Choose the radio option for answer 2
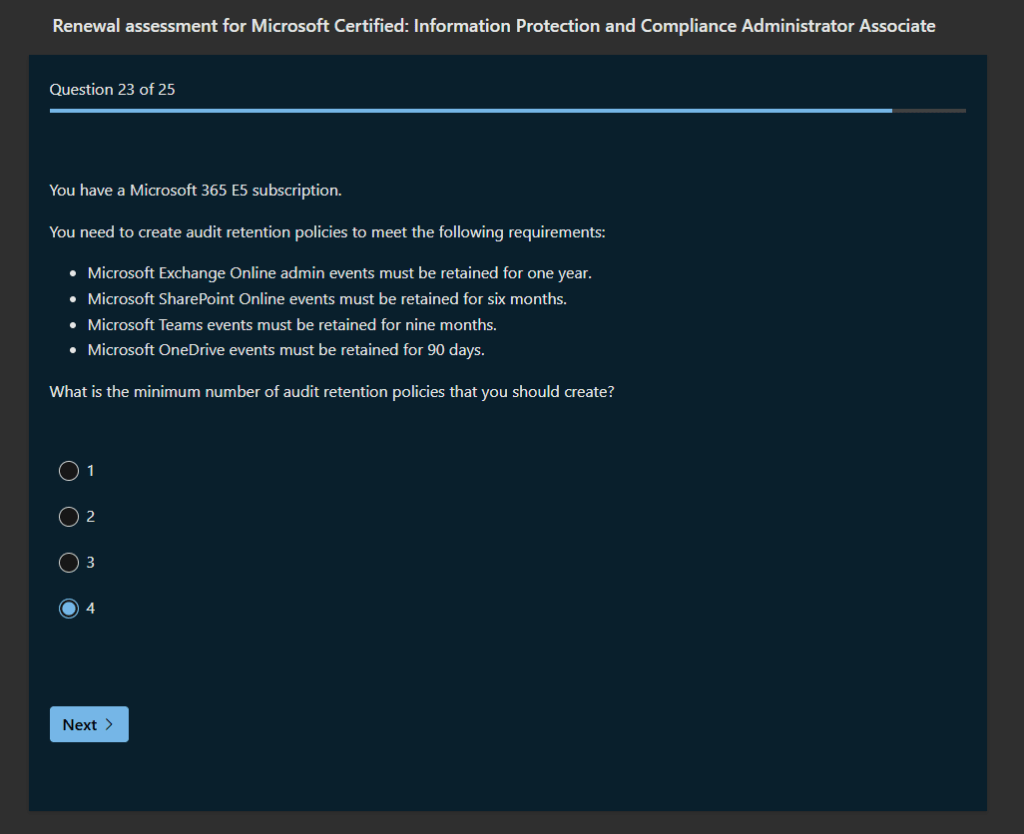Screen dimensions: 1024x834 pos(68,517)
